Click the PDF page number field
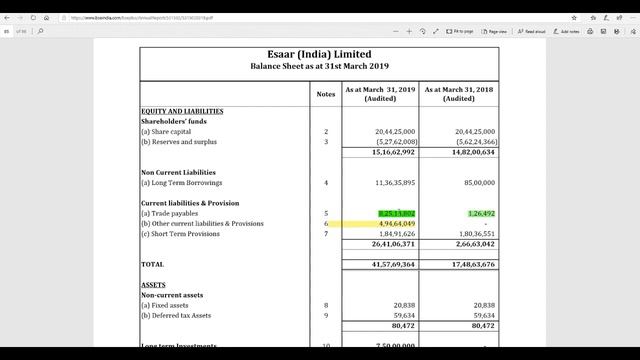 click(7, 31)
